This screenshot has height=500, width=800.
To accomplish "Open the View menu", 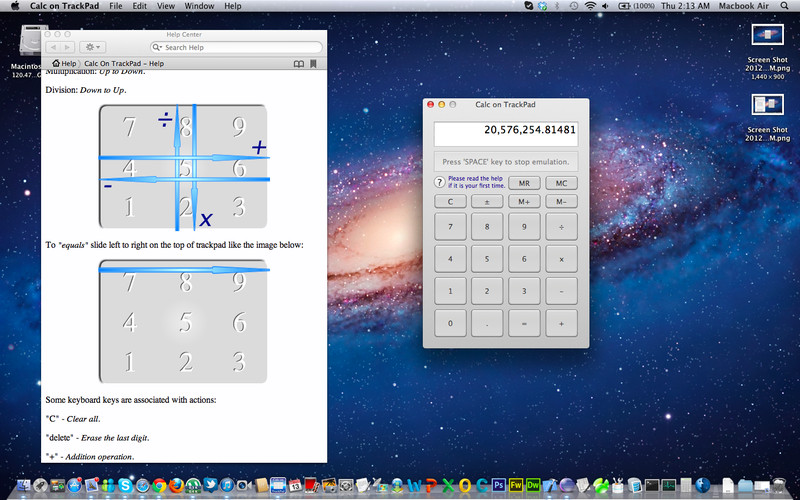I will click(x=166, y=6).
